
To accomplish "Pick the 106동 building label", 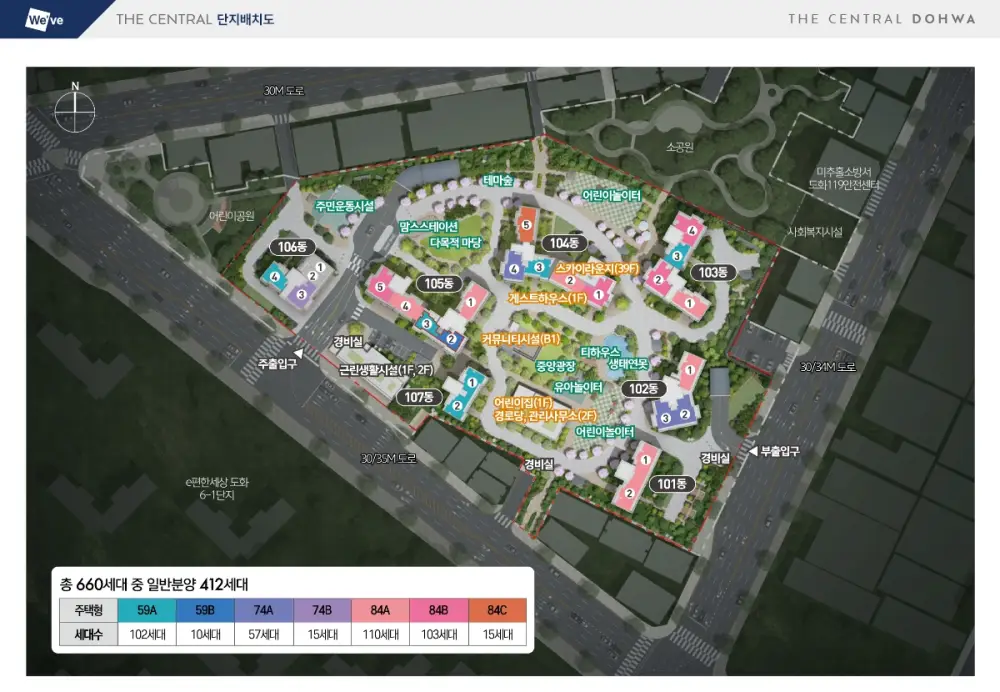I will coord(291,247).
